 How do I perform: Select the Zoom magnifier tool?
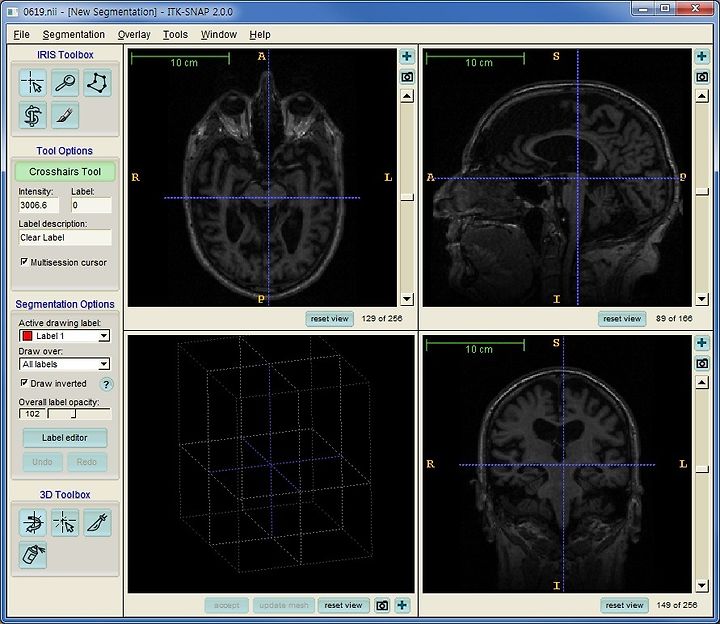click(65, 83)
